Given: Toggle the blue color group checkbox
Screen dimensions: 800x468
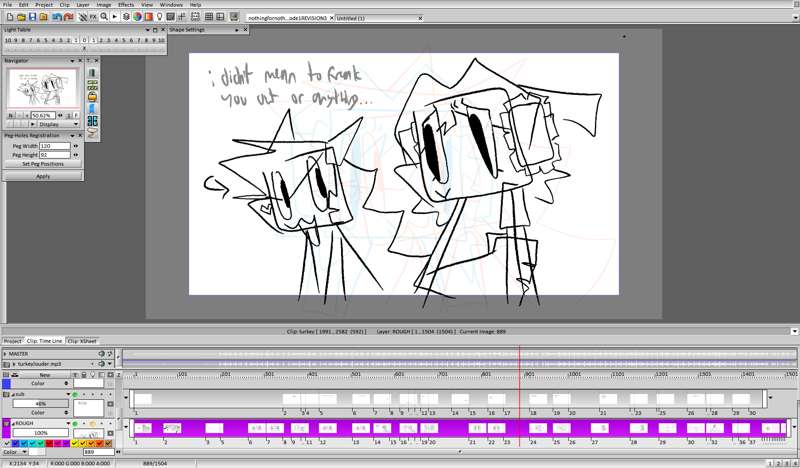Looking at the screenshot, I should point(15,444).
